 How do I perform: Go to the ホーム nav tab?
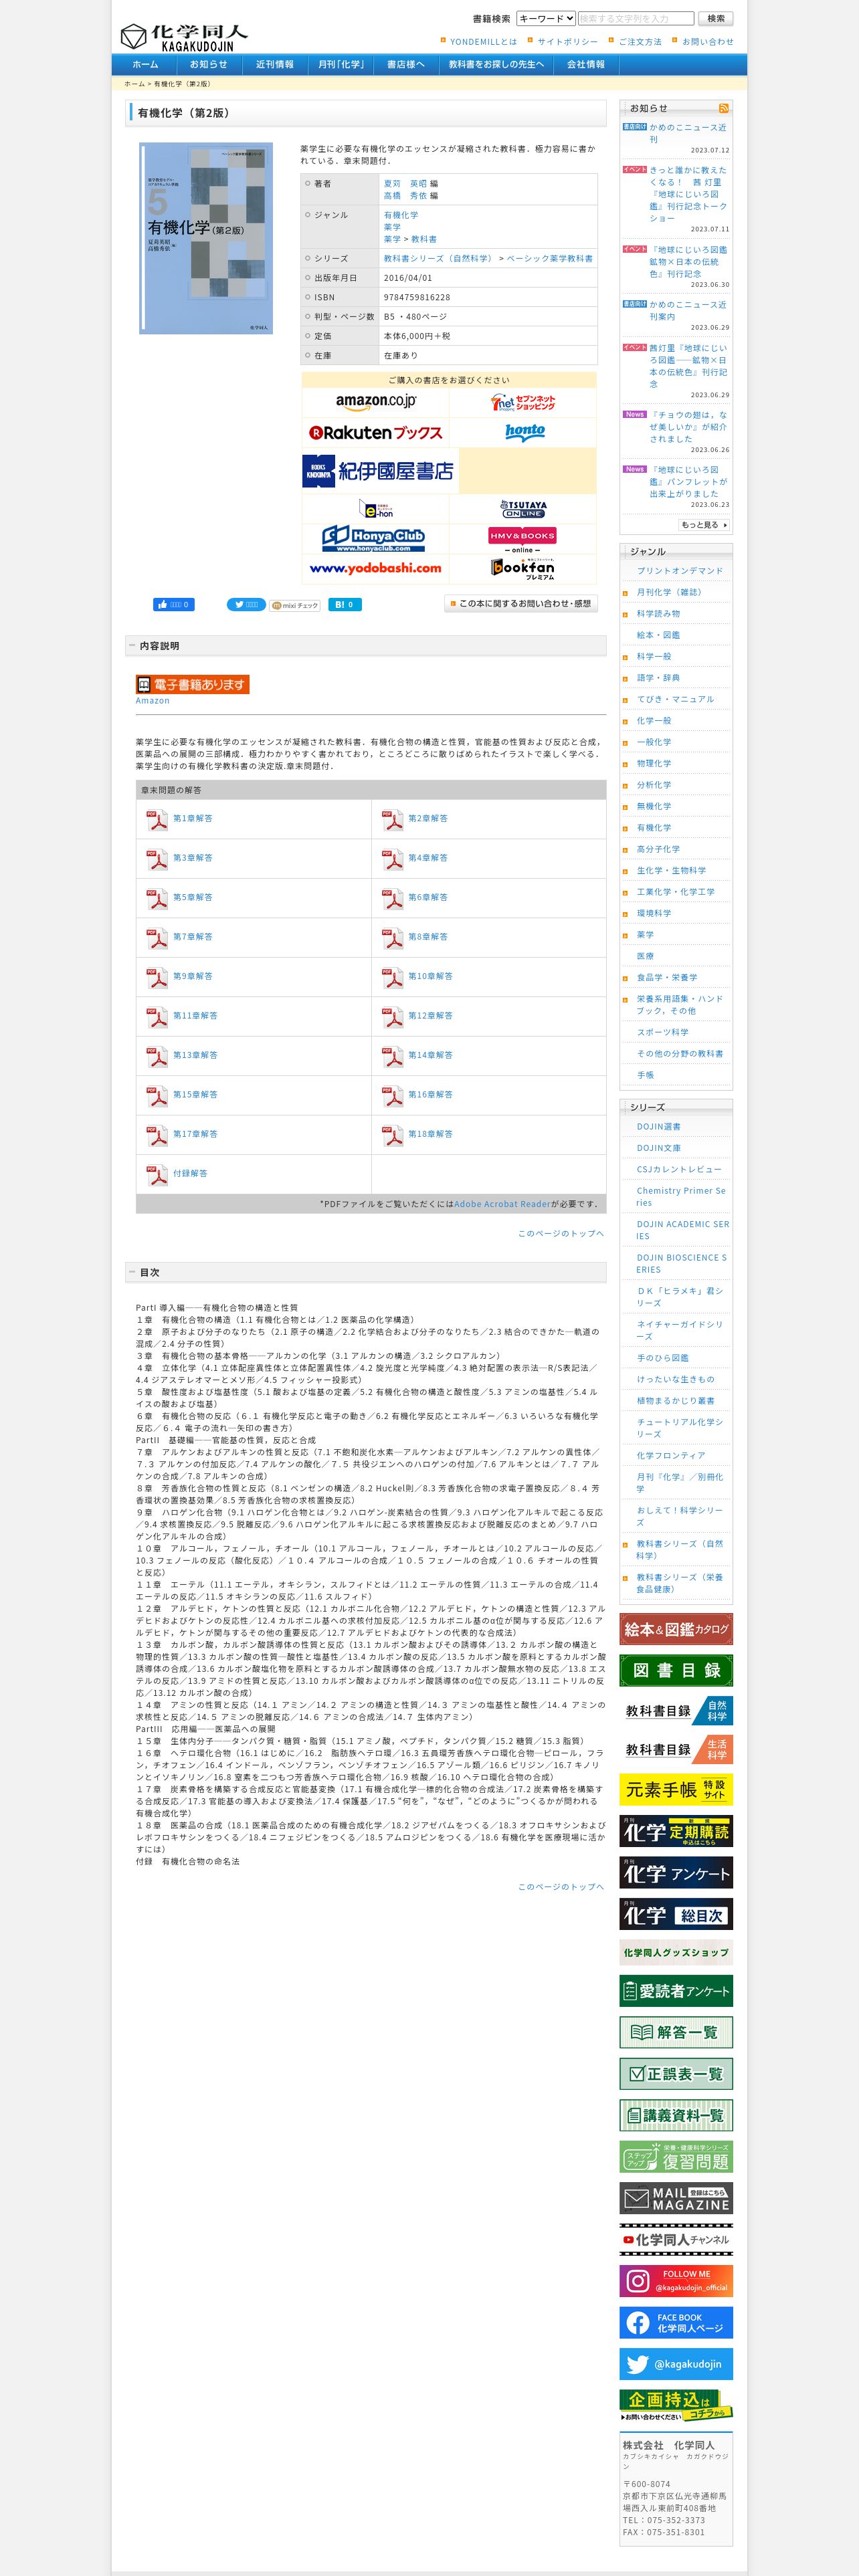pos(145,64)
